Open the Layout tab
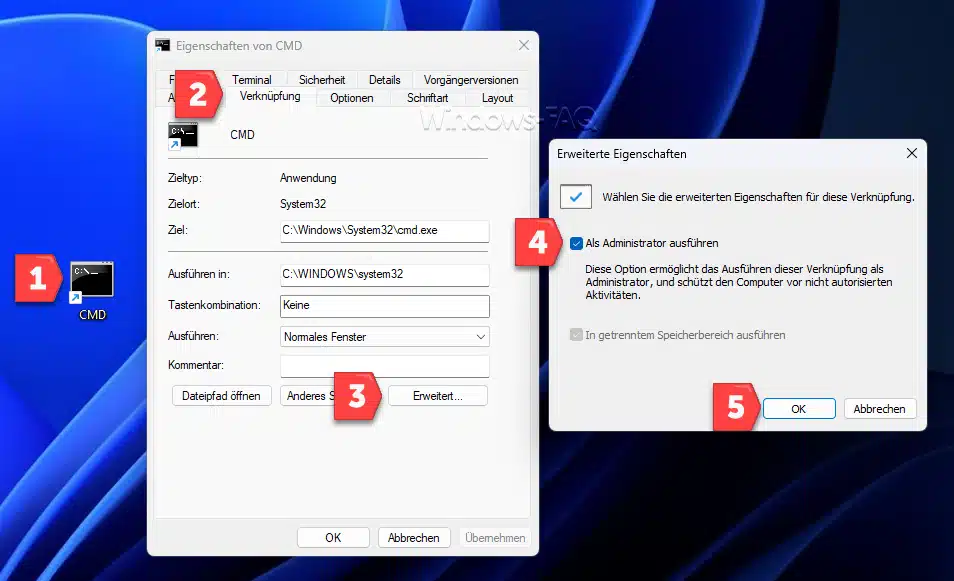 (497, 98)
